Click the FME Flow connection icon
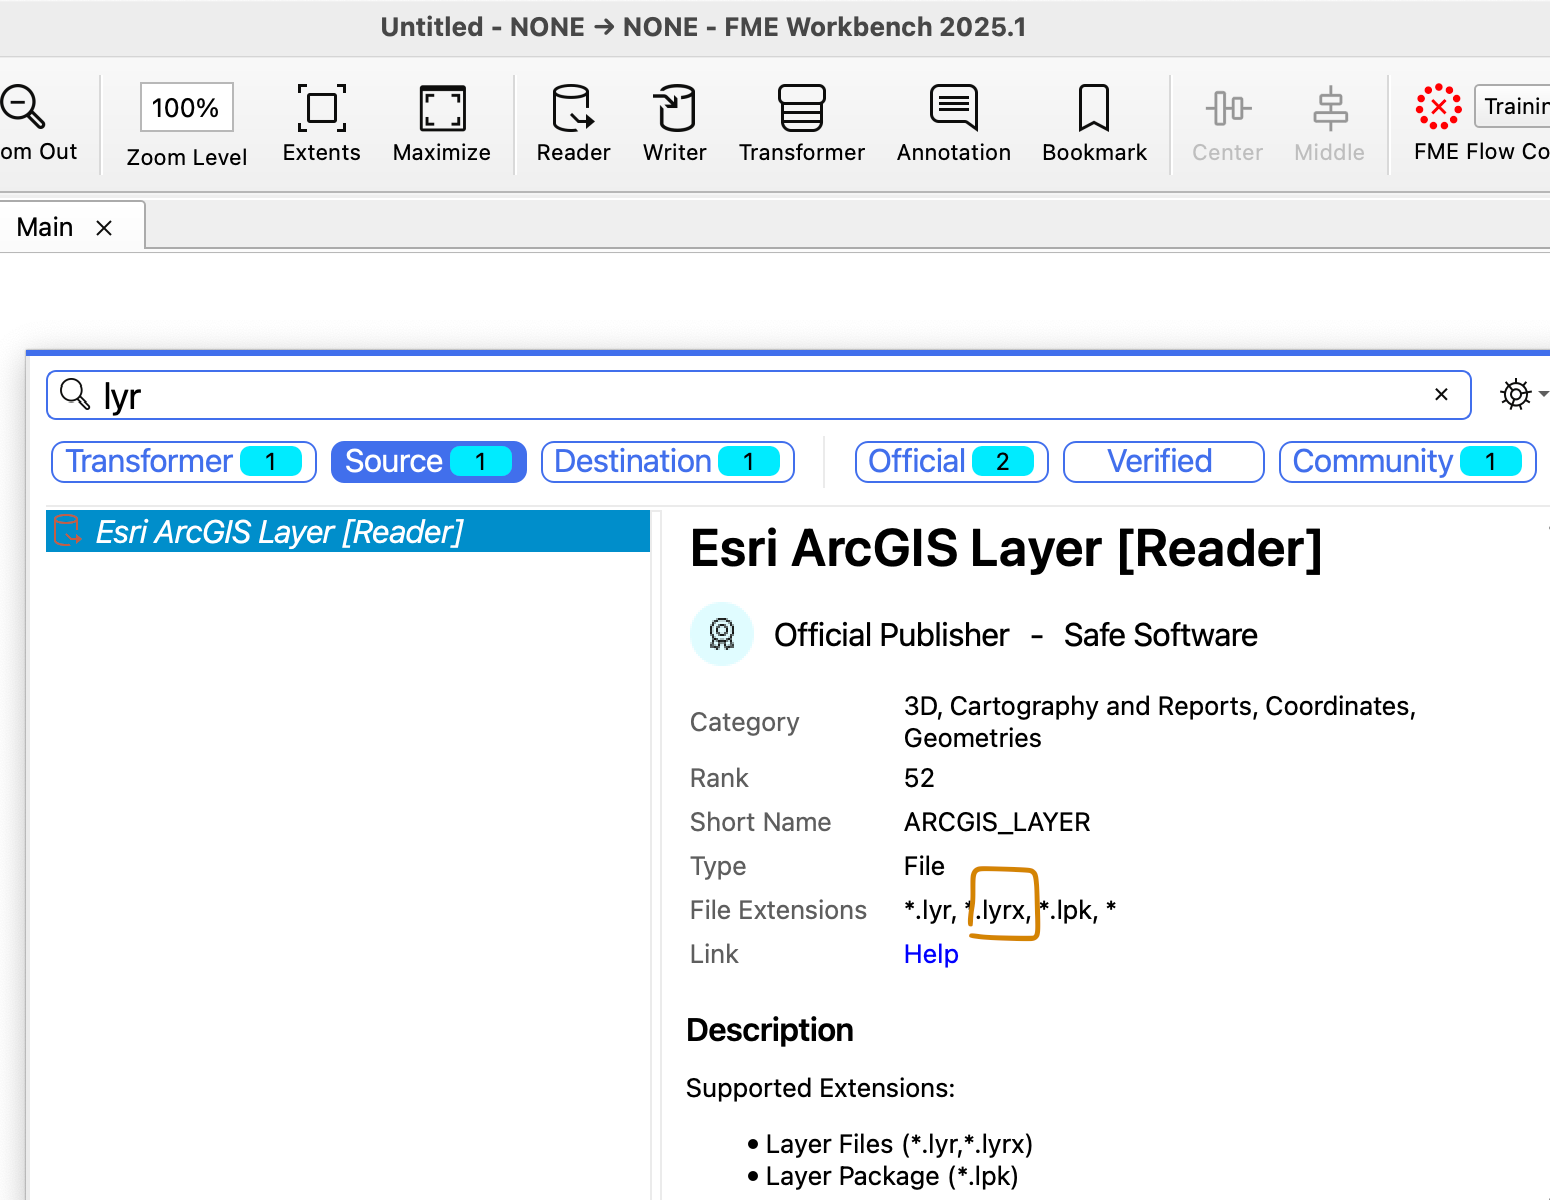Viewport: 1550px width, 1200px height. pos(1439,107)
